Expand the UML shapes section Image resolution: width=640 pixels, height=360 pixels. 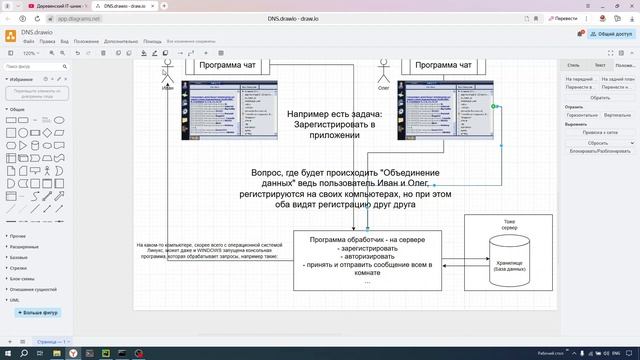13,300
